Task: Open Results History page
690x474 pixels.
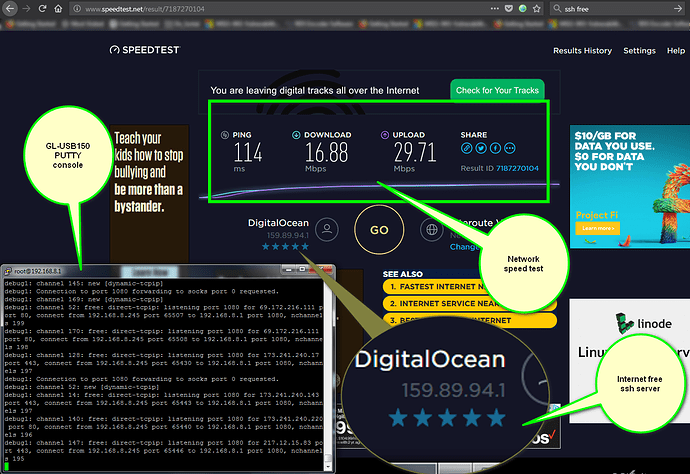Action: (x=582, y=50)
